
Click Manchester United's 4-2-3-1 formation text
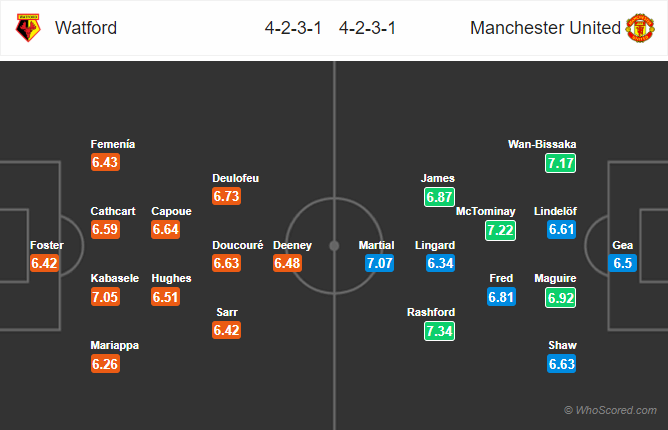367,28
